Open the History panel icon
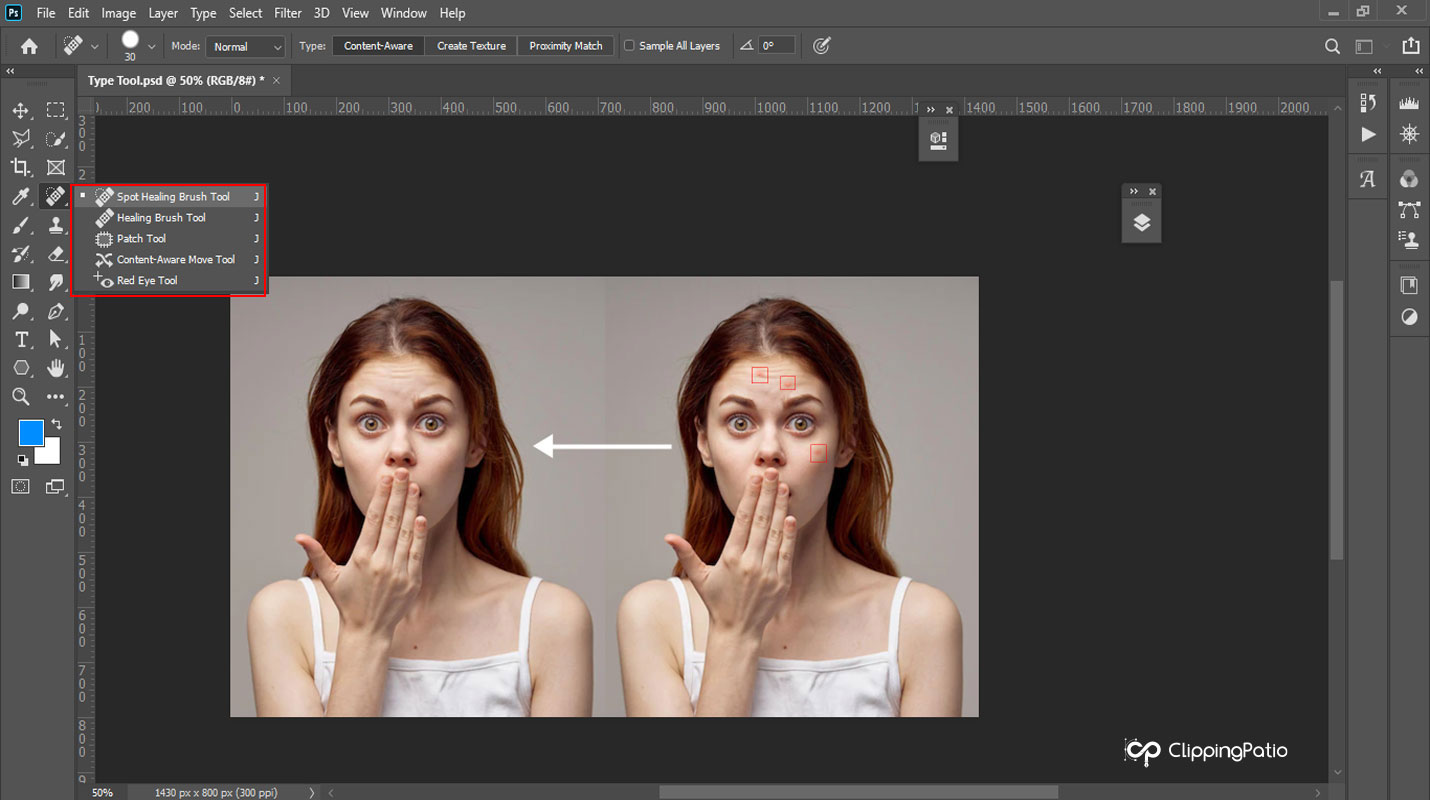This screenshot has height=800, width=1430. [x=1368, y=103]
